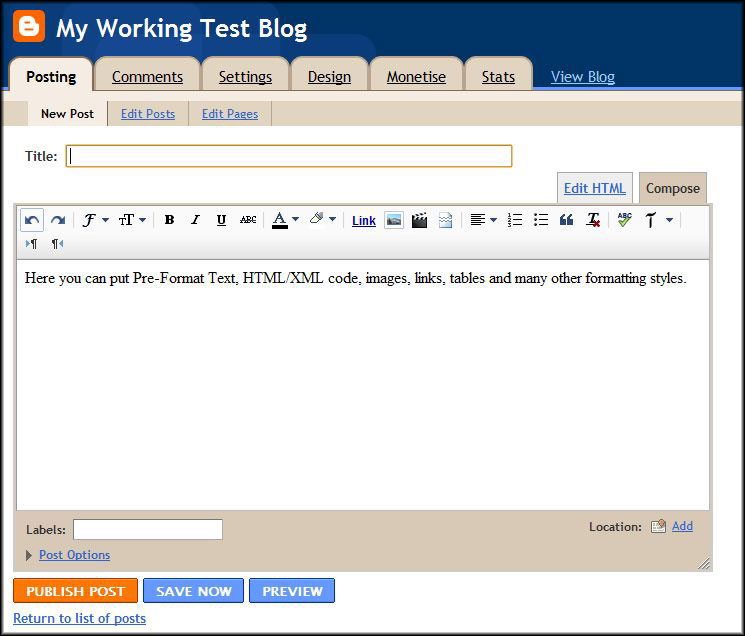Click the Undo icon in the editor toolbar

[32, 220]
